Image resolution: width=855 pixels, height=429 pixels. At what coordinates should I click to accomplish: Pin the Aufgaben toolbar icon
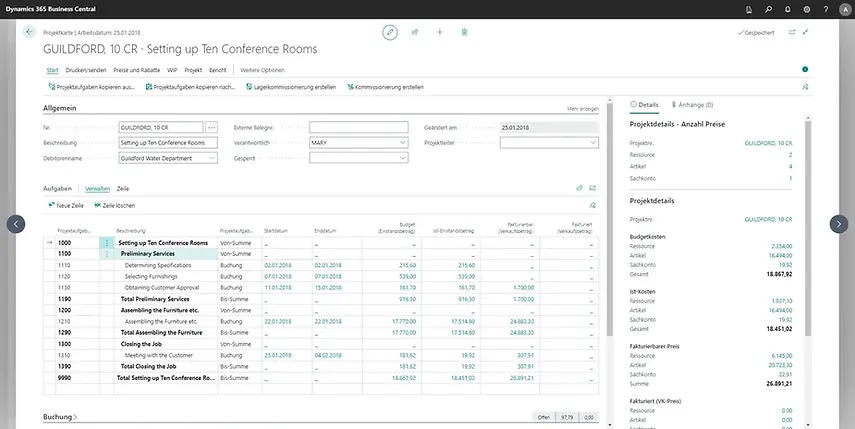(x=593, y=206)
